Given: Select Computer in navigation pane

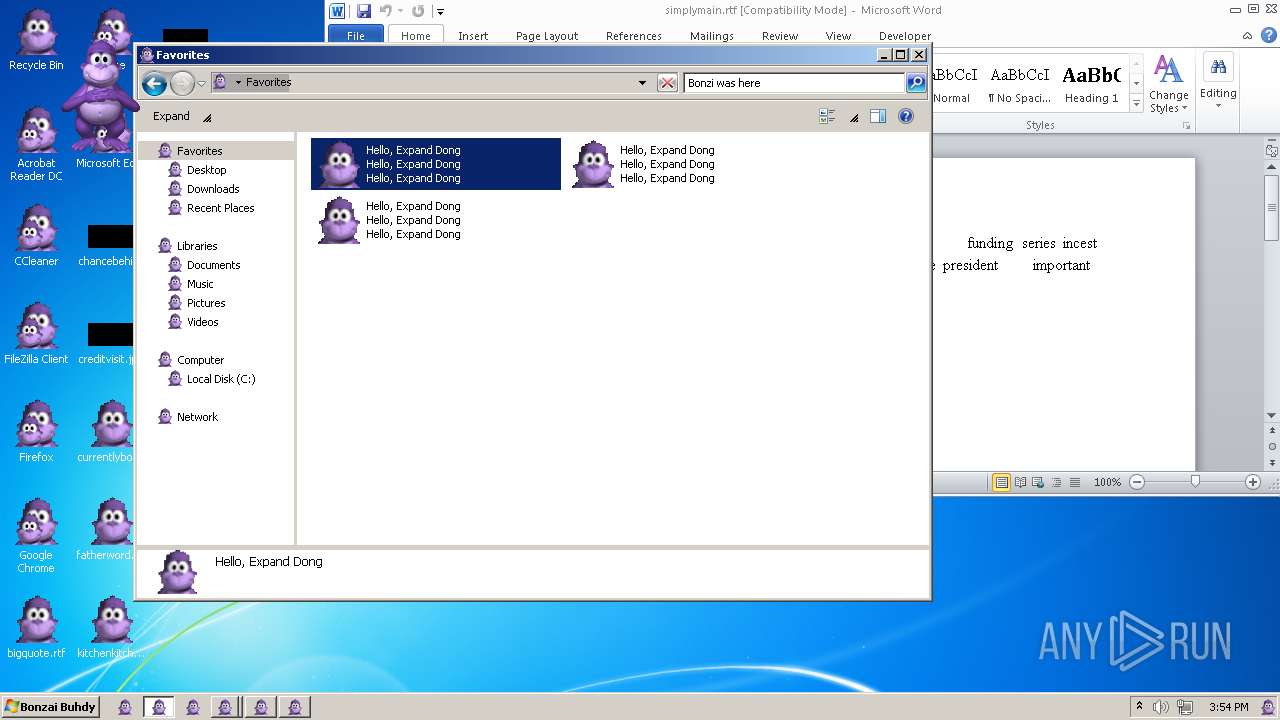Looking at the screenshot, I should tap(200, 360).
